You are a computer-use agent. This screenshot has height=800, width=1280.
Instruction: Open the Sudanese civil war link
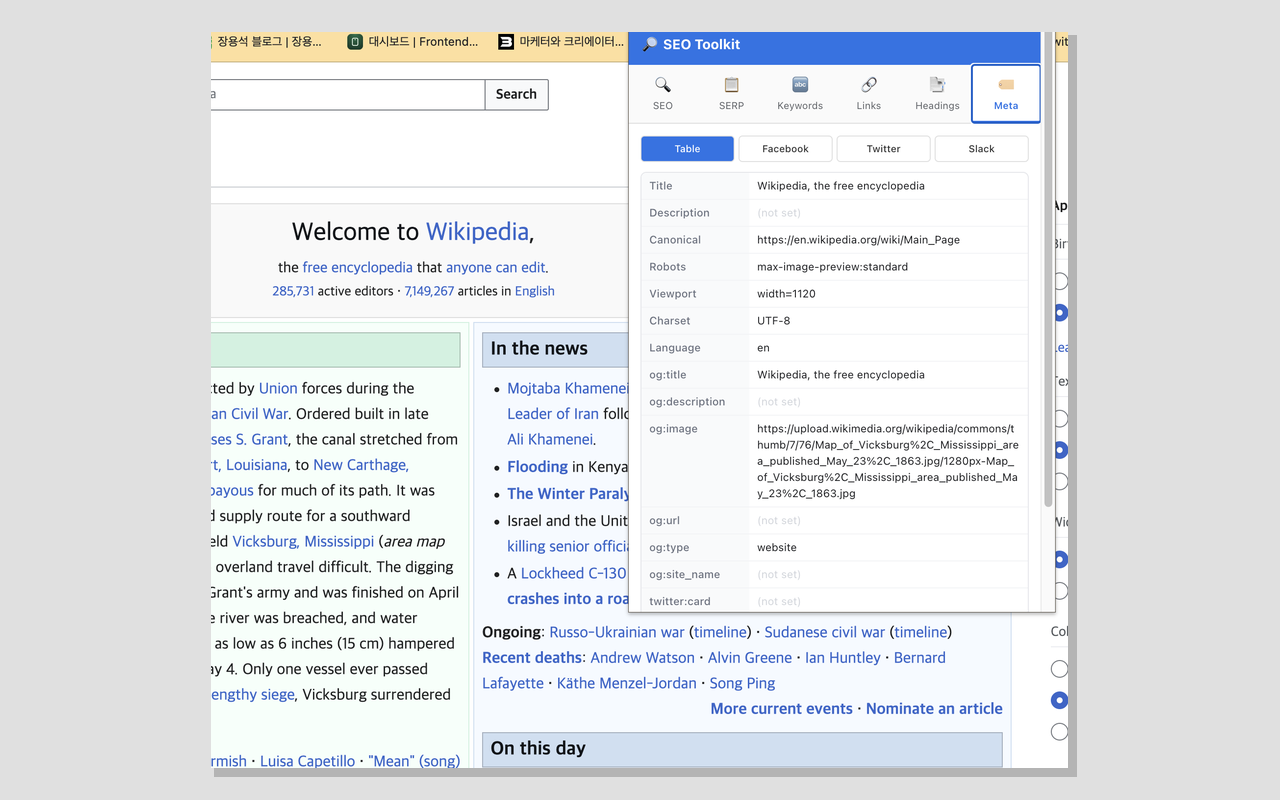point(825,632)
